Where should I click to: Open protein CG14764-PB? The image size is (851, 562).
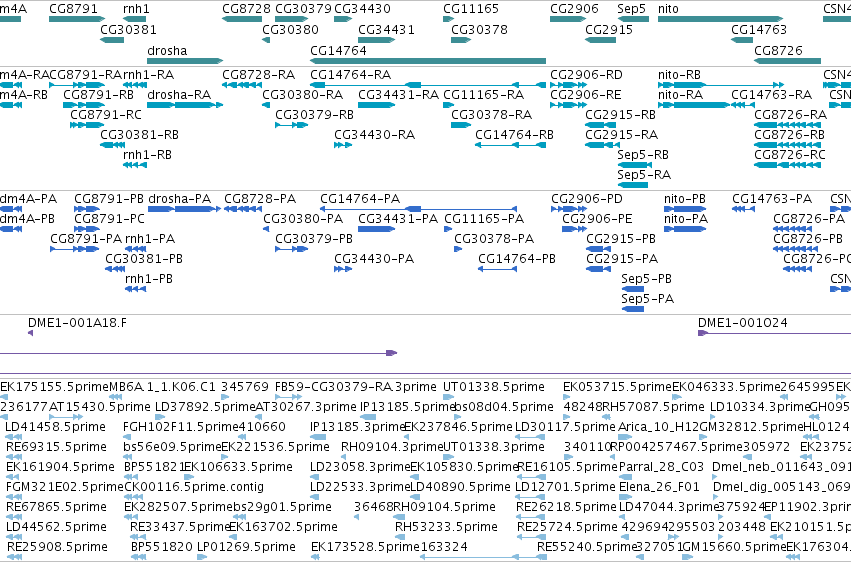pyautogui.click(x=517, y=259)
